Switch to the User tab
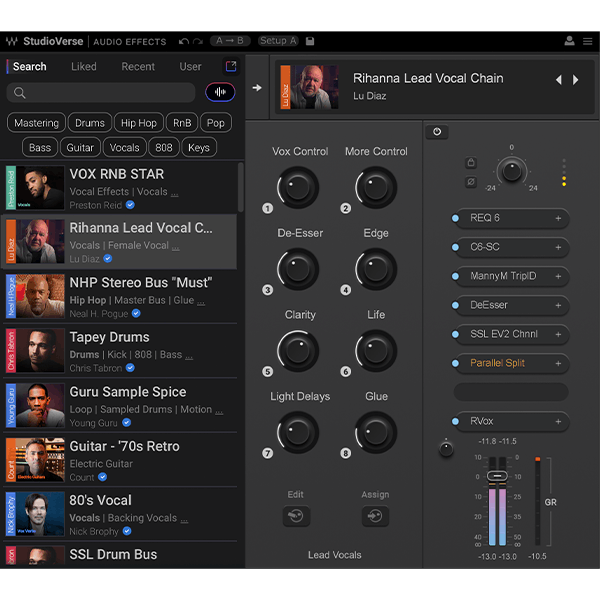Image resolution: width=600 pixels, height=600 pixels. 190,67
